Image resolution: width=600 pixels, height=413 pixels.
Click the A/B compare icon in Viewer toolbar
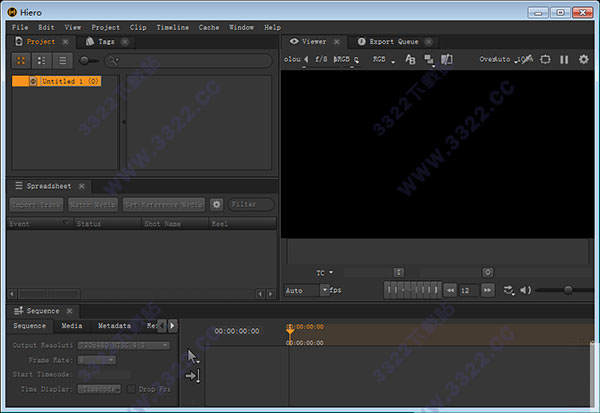pyautogui.click(x=410, y=59)
